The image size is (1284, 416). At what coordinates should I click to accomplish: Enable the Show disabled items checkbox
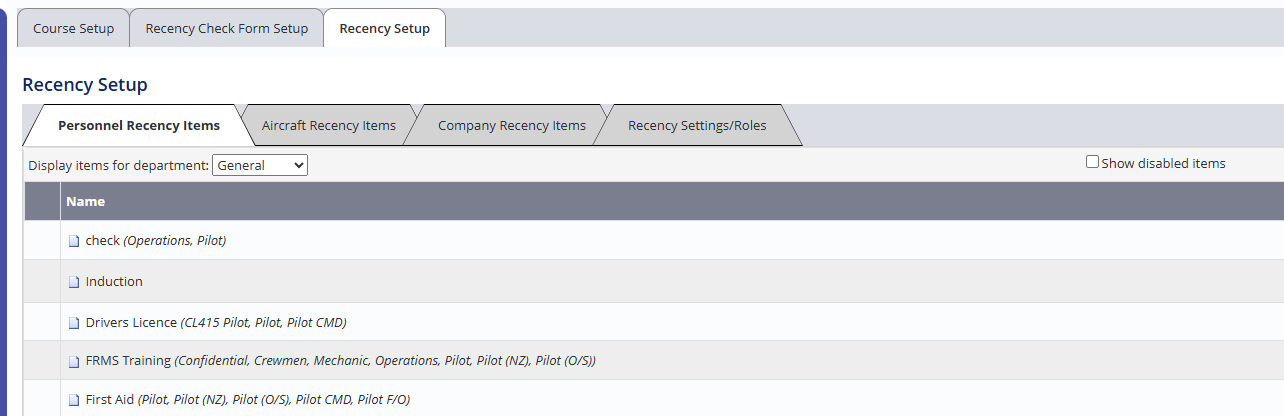(x=1092, y=162)
